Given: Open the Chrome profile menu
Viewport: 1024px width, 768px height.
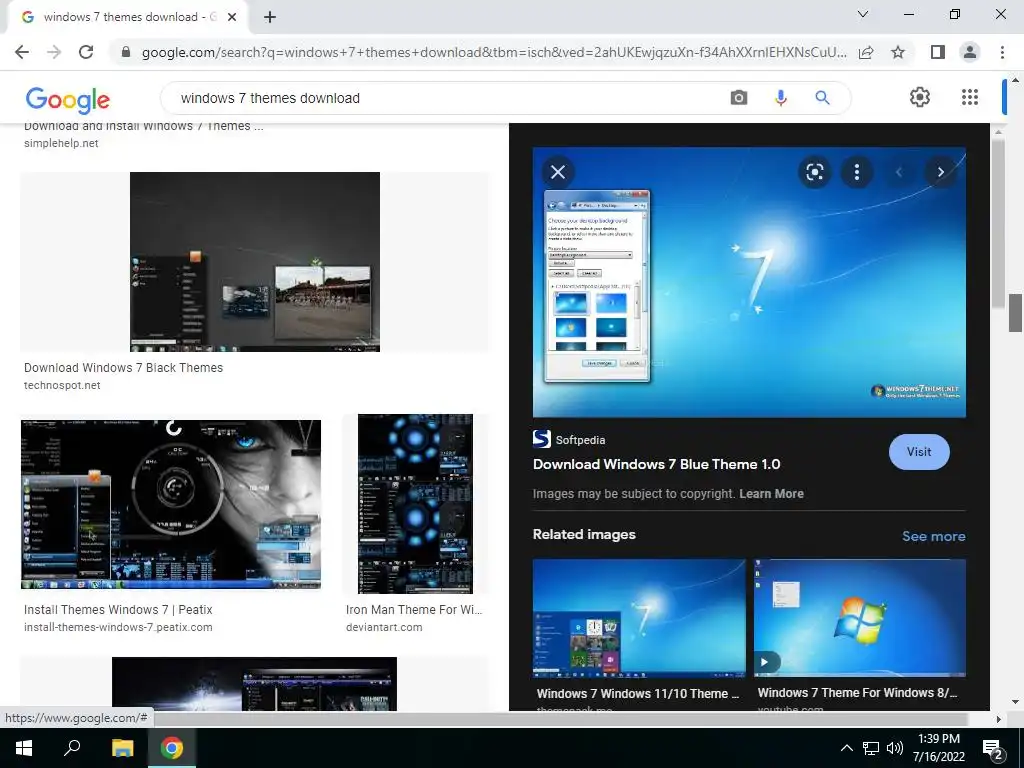Looking at the screenshot, I should point(970,52).
